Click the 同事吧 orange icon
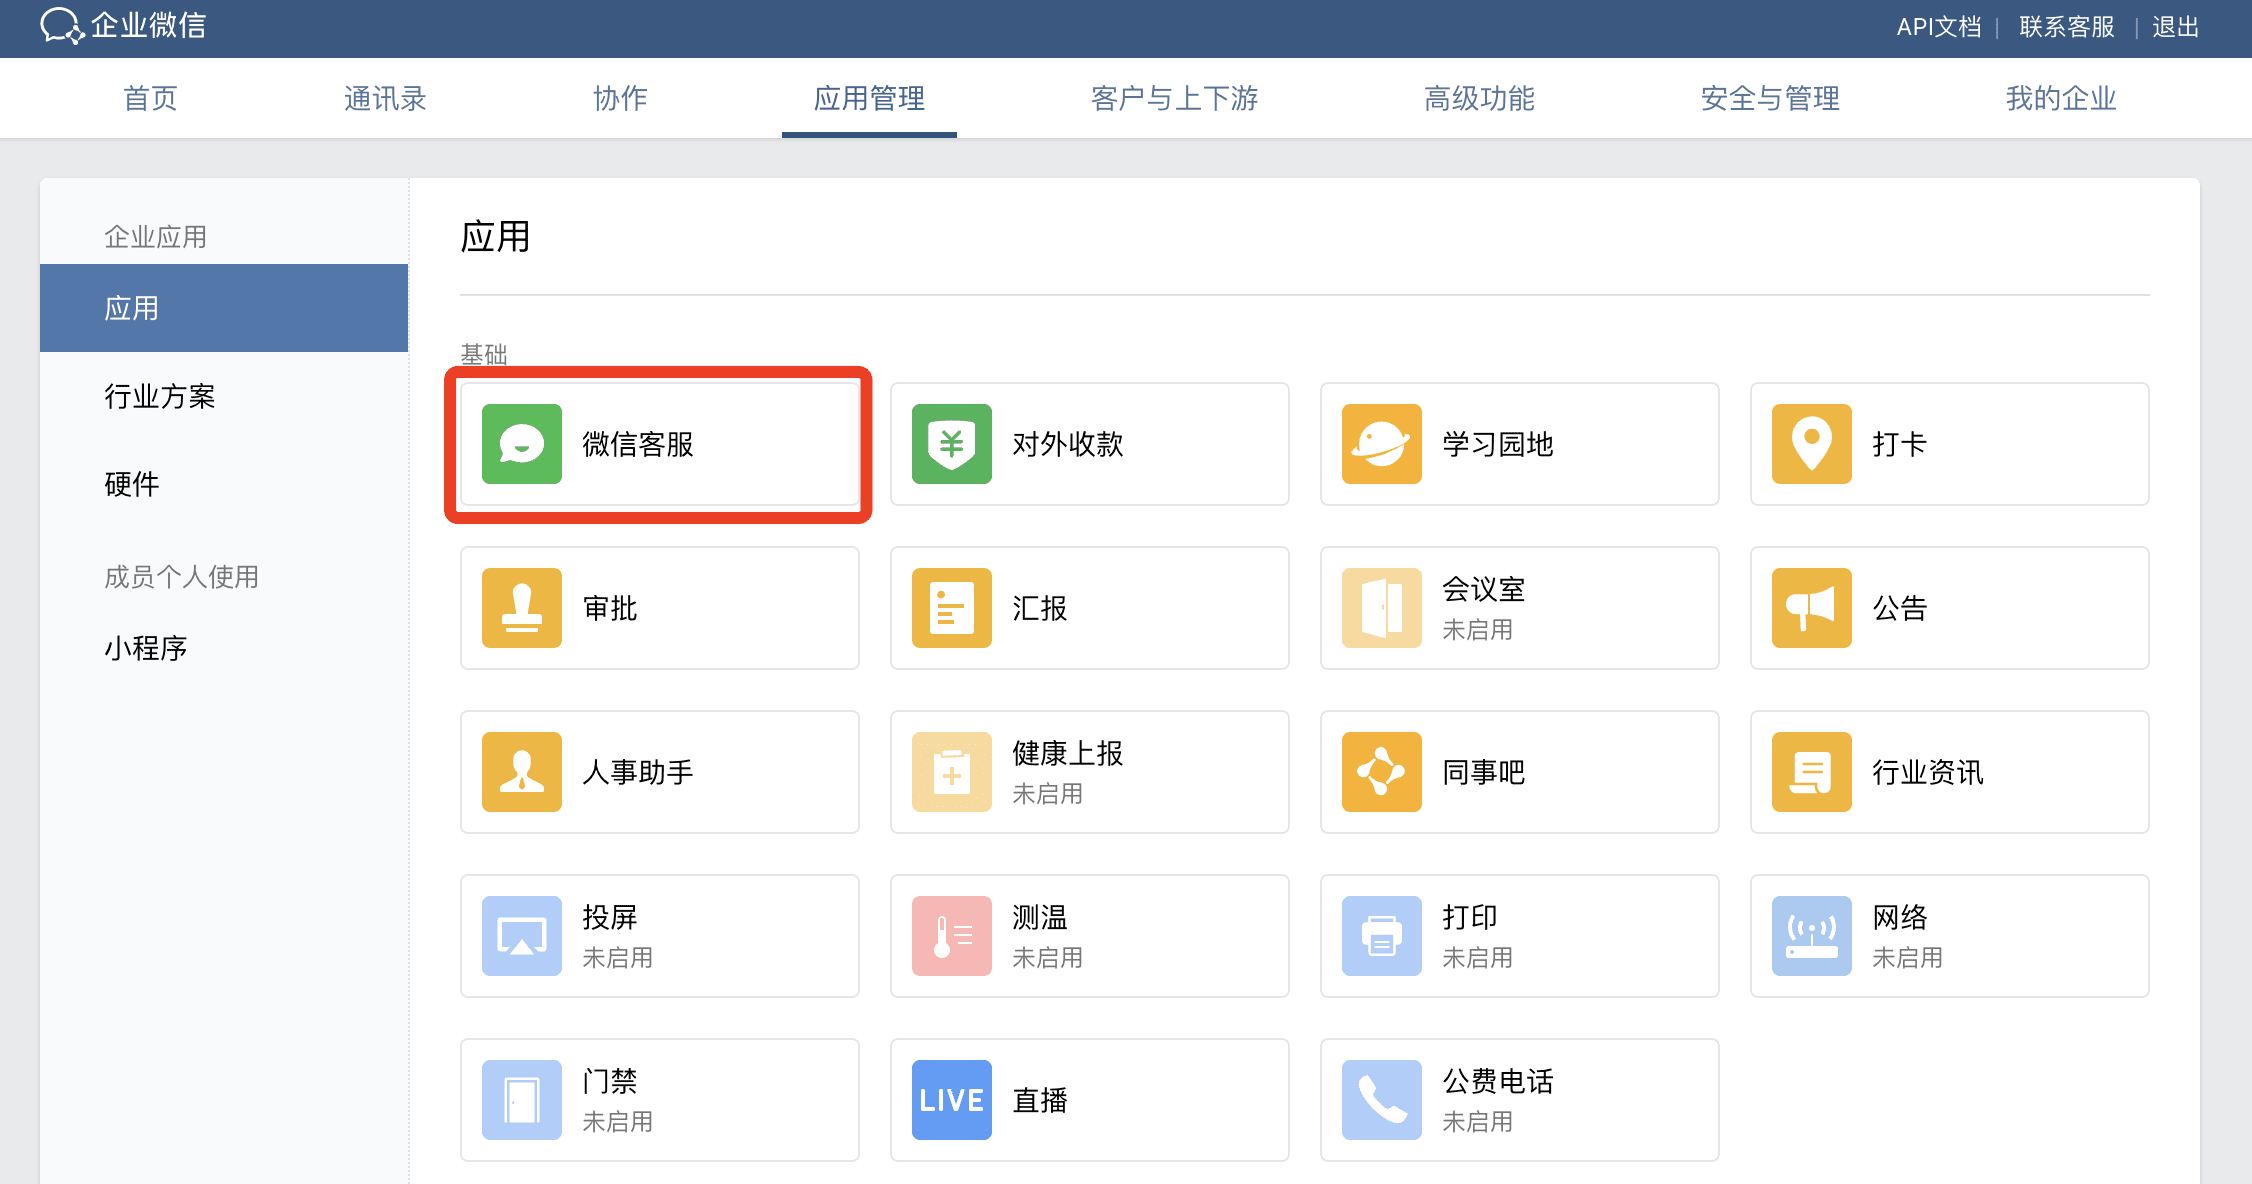2252x1184 pixels. point(1382,772)
